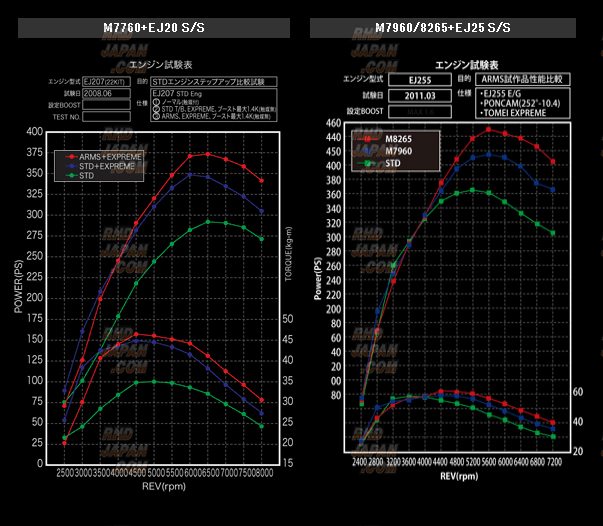Viewport: 603px width, 526px height.
Task: Click the REV(rpm) label under EJ20 chart
Action: (x=164, y=486)
